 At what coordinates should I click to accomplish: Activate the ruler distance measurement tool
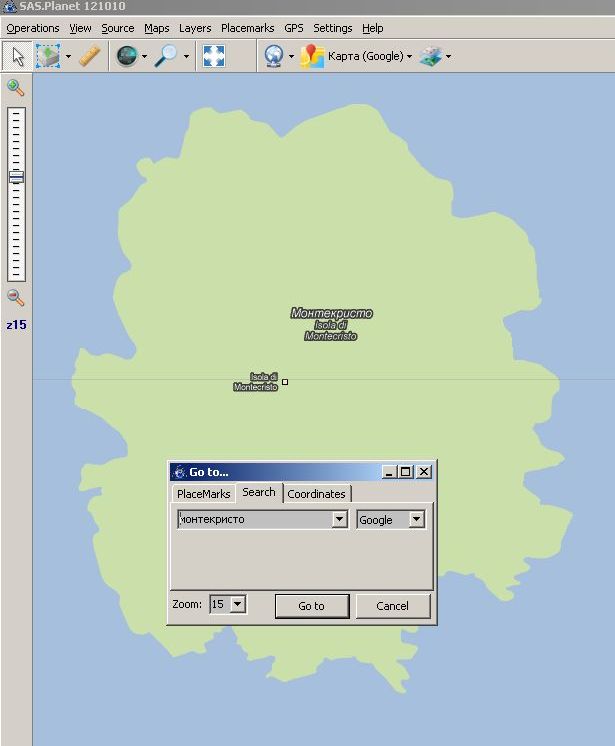[90, 57]
